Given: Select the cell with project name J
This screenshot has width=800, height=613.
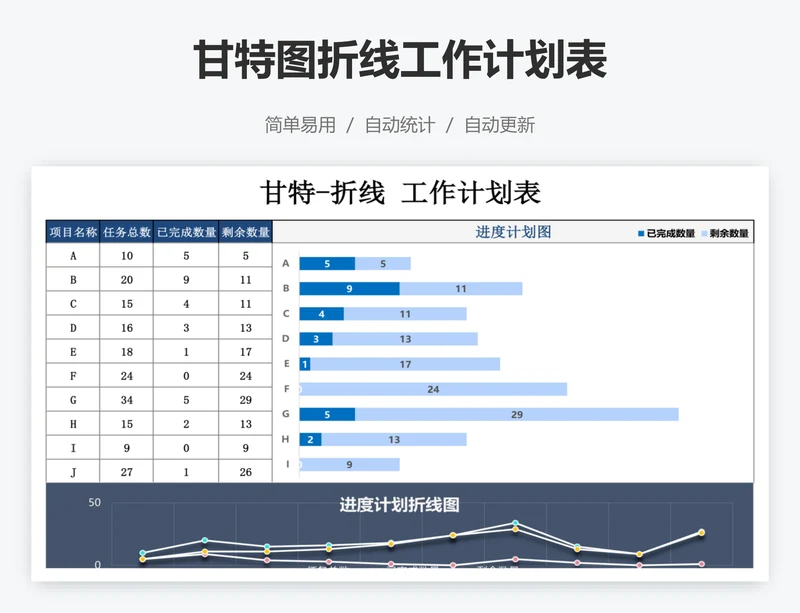Looking at the screenshot, I should 73,472.
